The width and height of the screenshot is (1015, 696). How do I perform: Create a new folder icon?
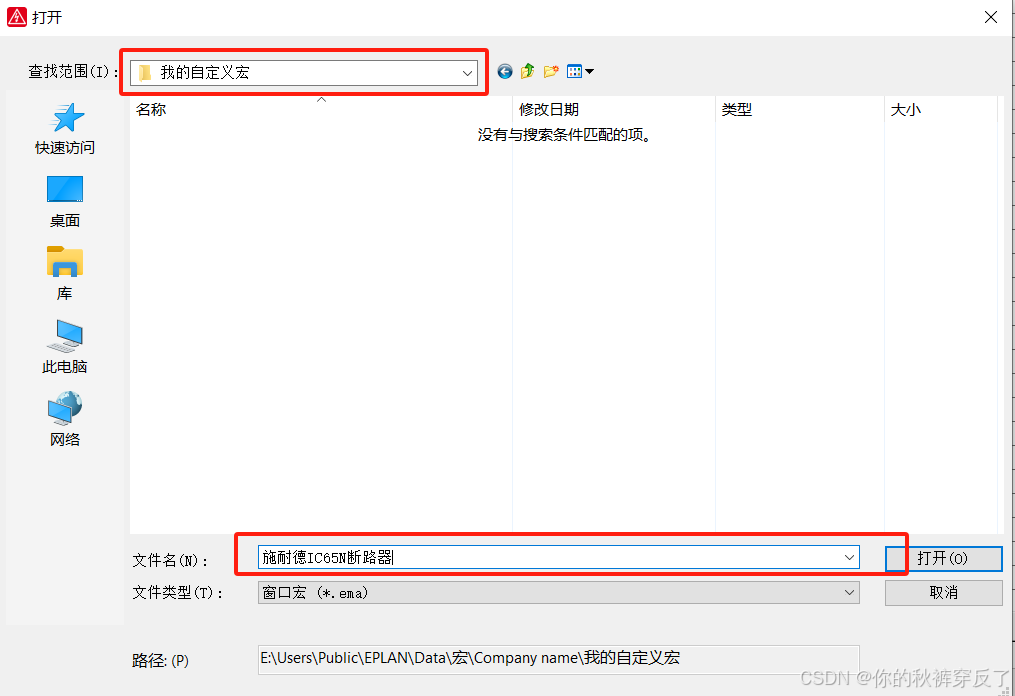[x=551, y=71]
